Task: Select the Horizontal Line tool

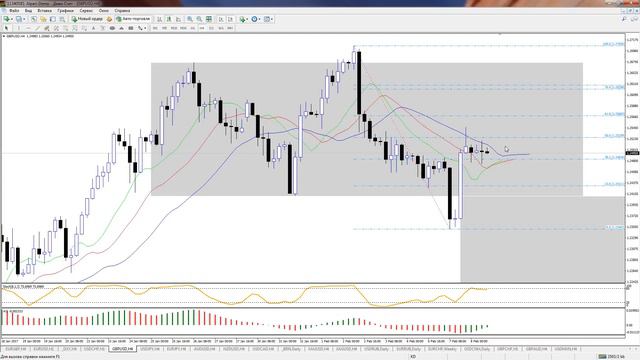Action: [28, 28]
